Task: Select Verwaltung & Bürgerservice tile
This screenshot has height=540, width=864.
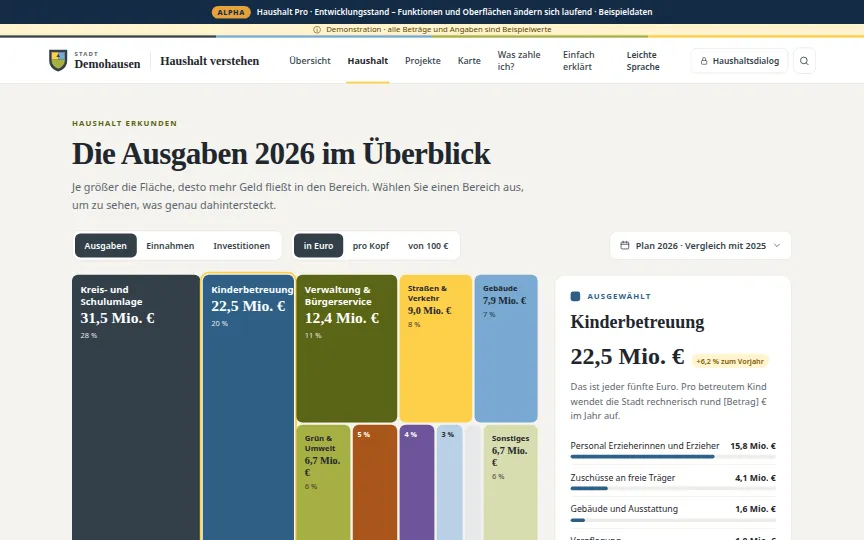Action: (347, 348)
